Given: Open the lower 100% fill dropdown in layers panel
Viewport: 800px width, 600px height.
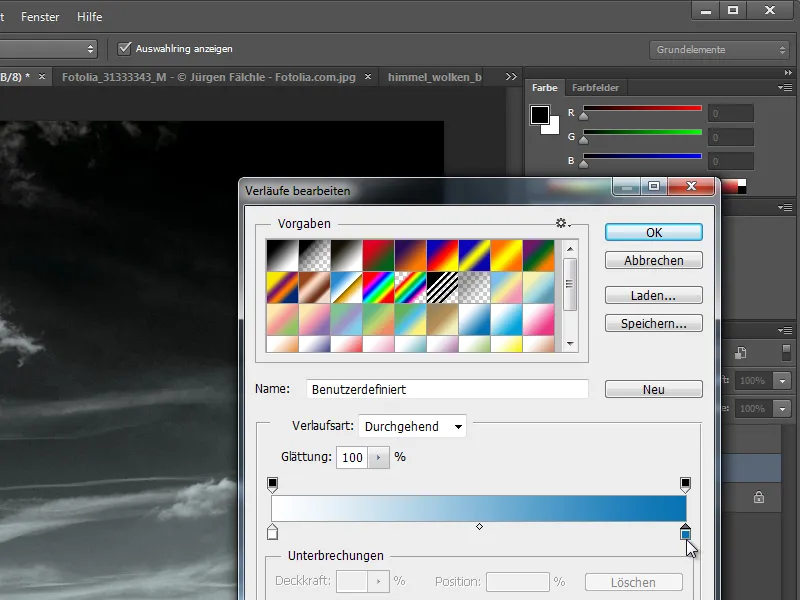Looking at the screenshot, I should pos(782,409).
